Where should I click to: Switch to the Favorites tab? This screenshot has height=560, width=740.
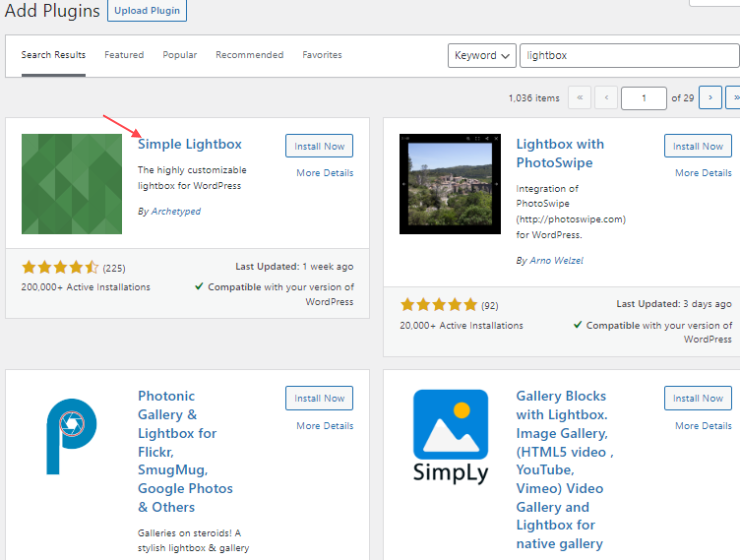point(322,55)
